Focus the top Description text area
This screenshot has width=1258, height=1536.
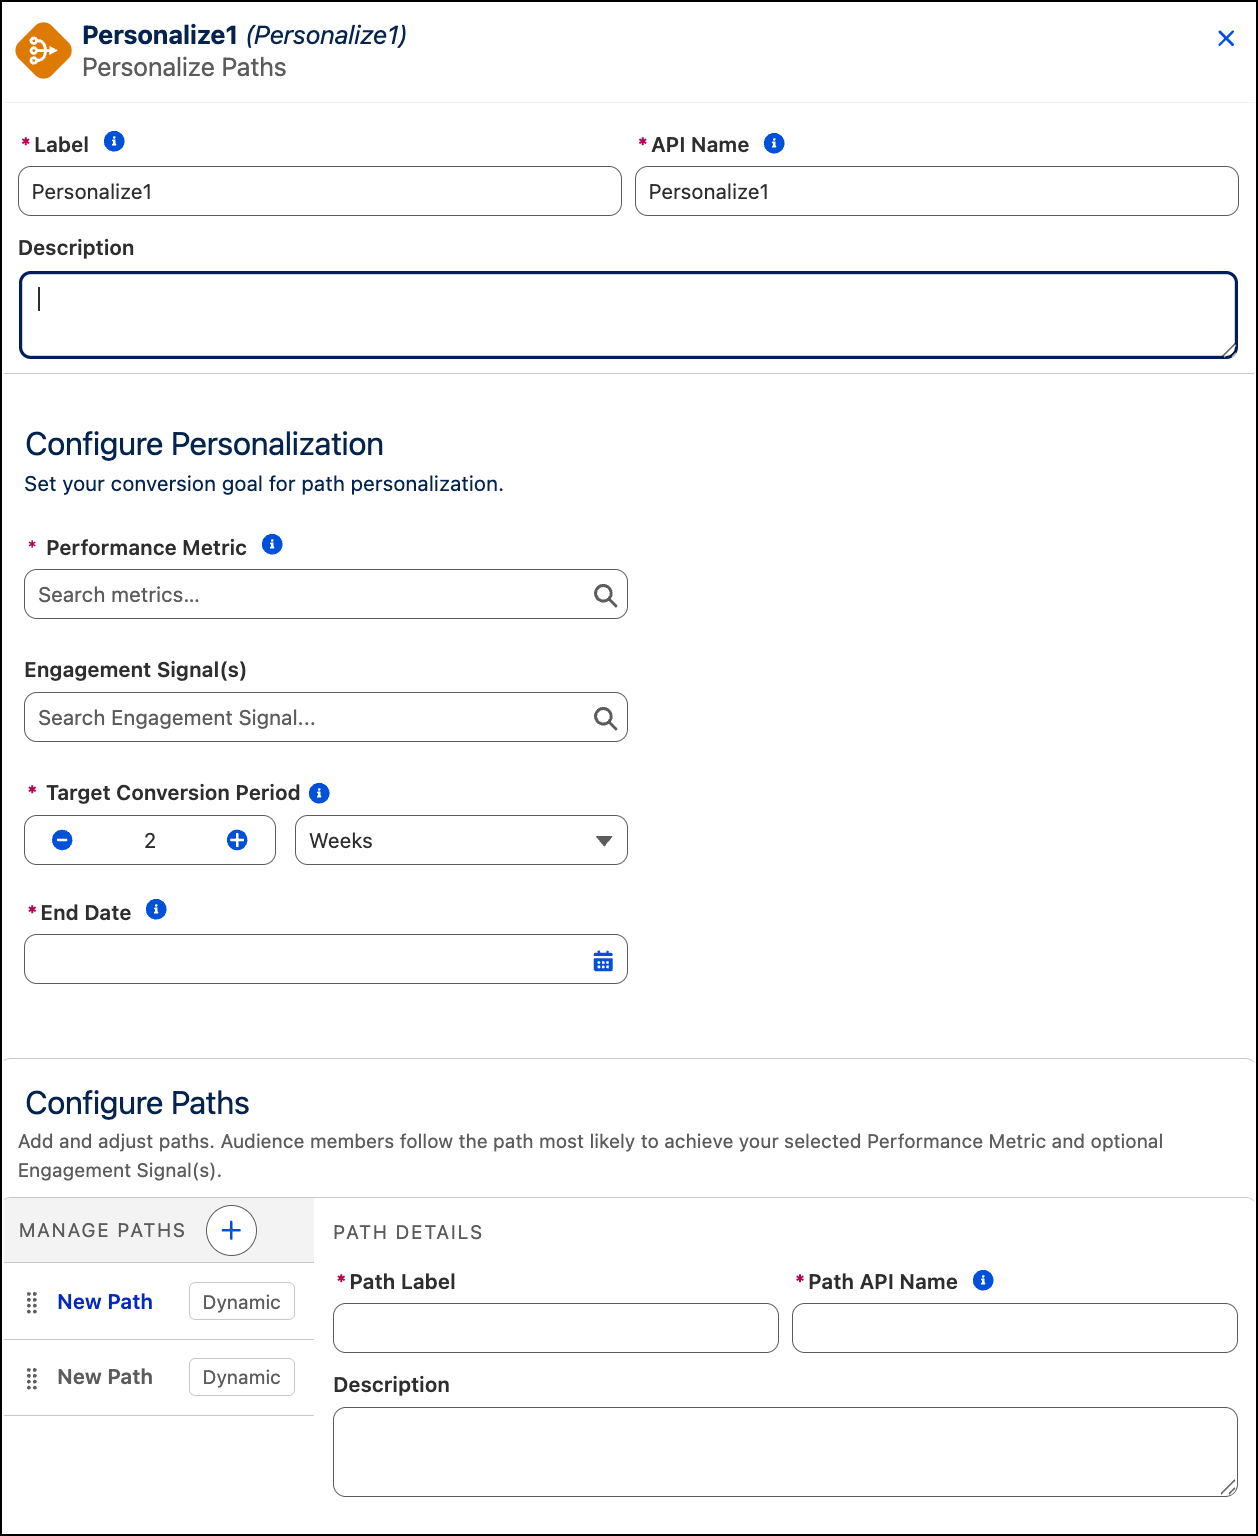pyautogui.click(x=629, y=315)
